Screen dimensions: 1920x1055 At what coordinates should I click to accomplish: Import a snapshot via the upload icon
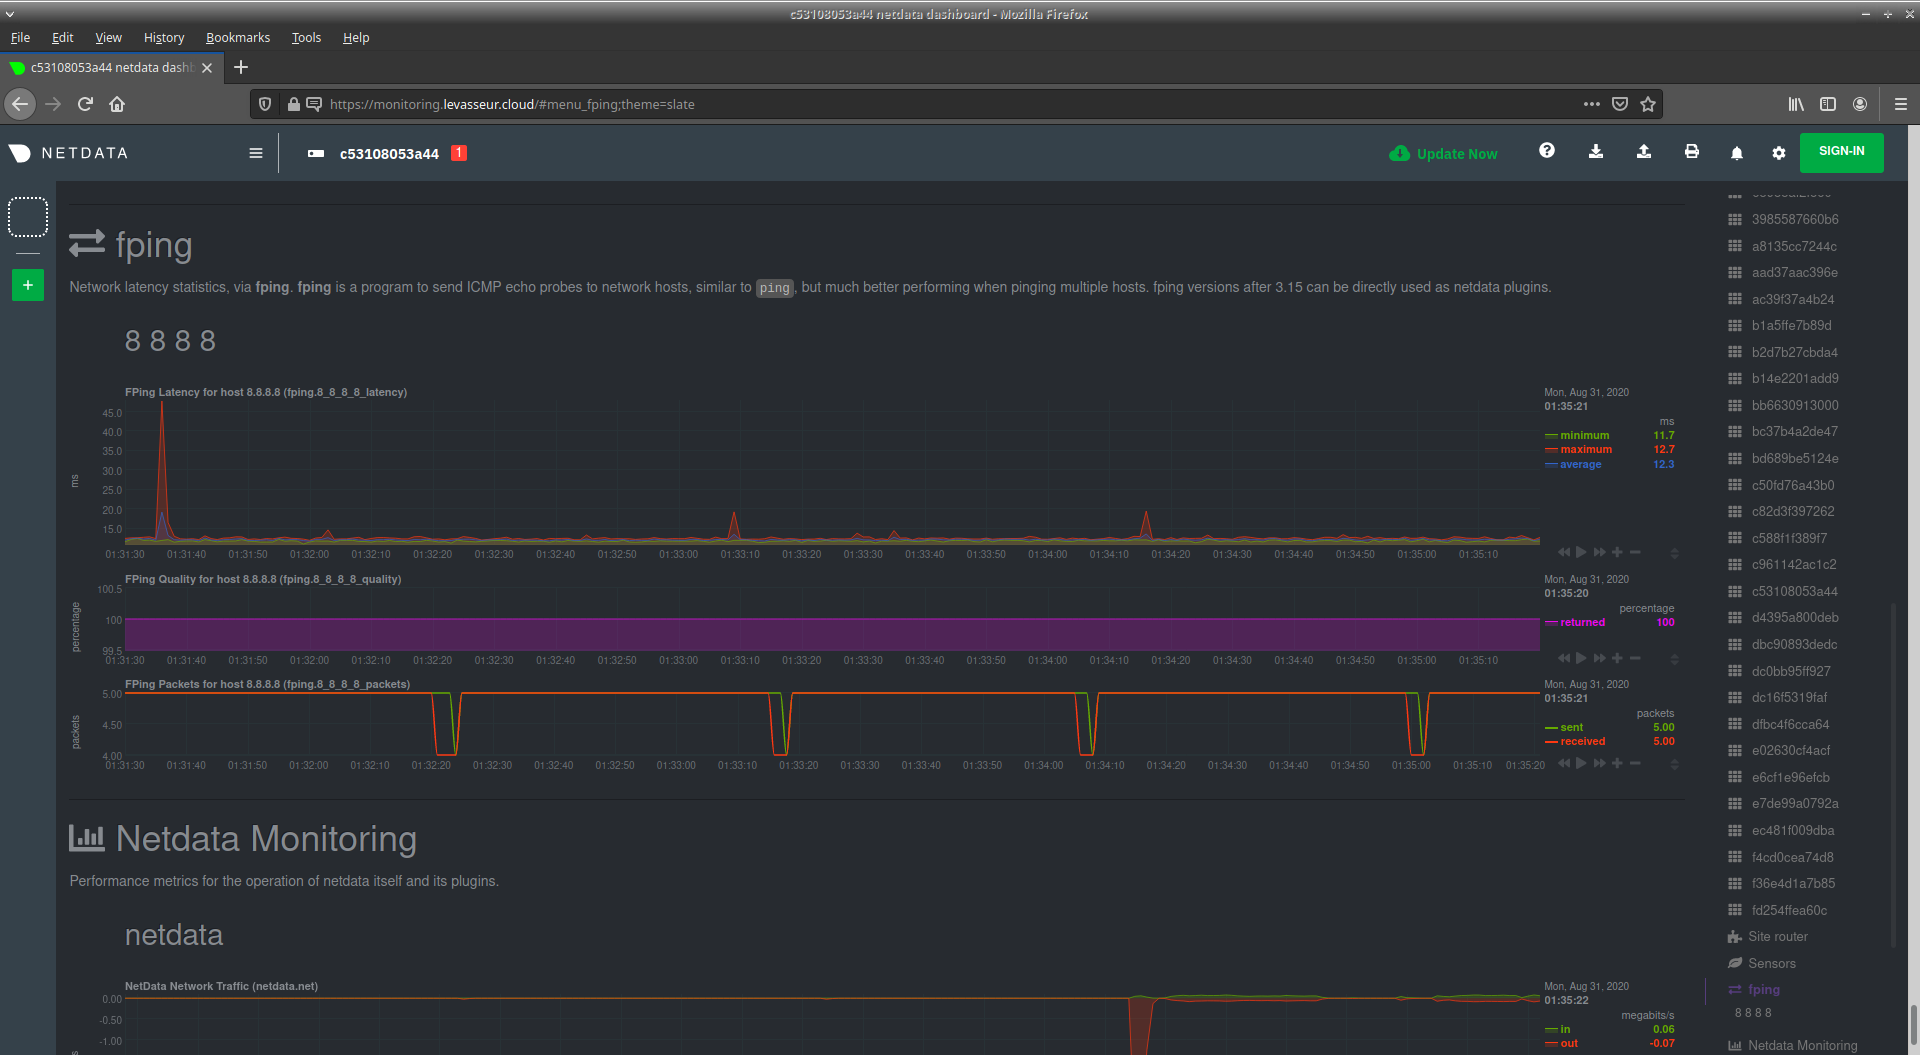[1643, 152]
